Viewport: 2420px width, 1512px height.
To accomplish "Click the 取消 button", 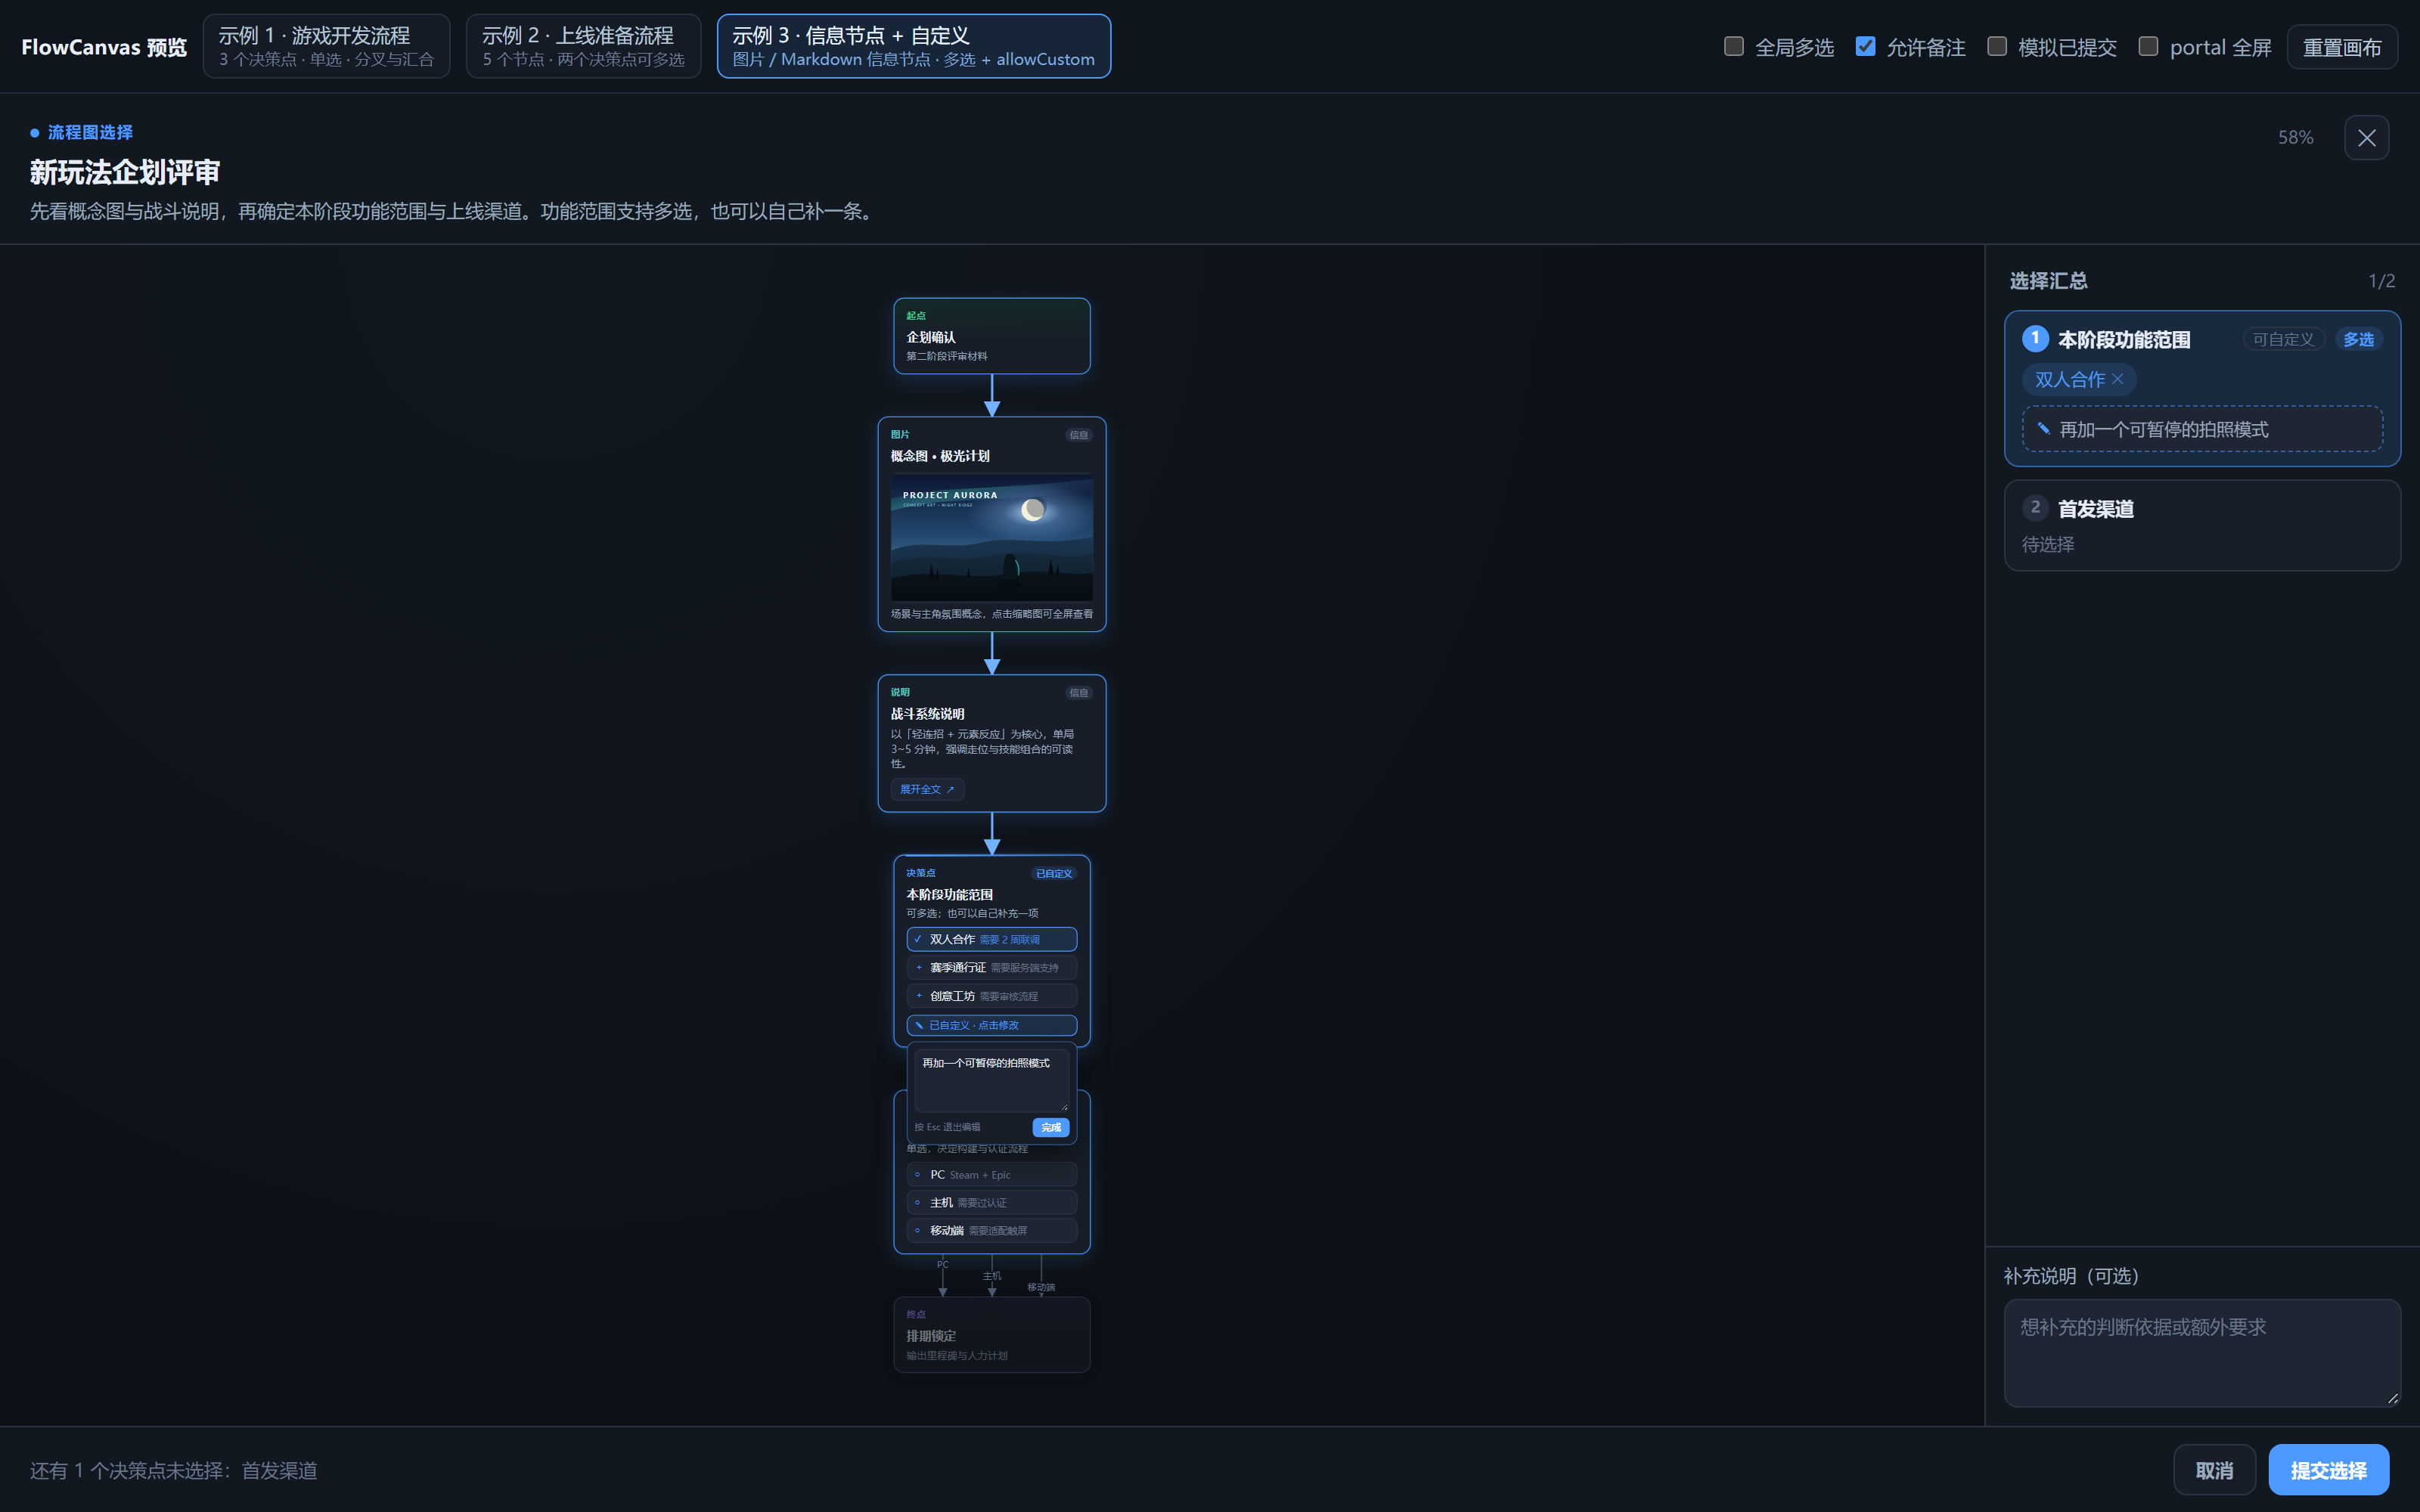I will click(2214, 1470).
